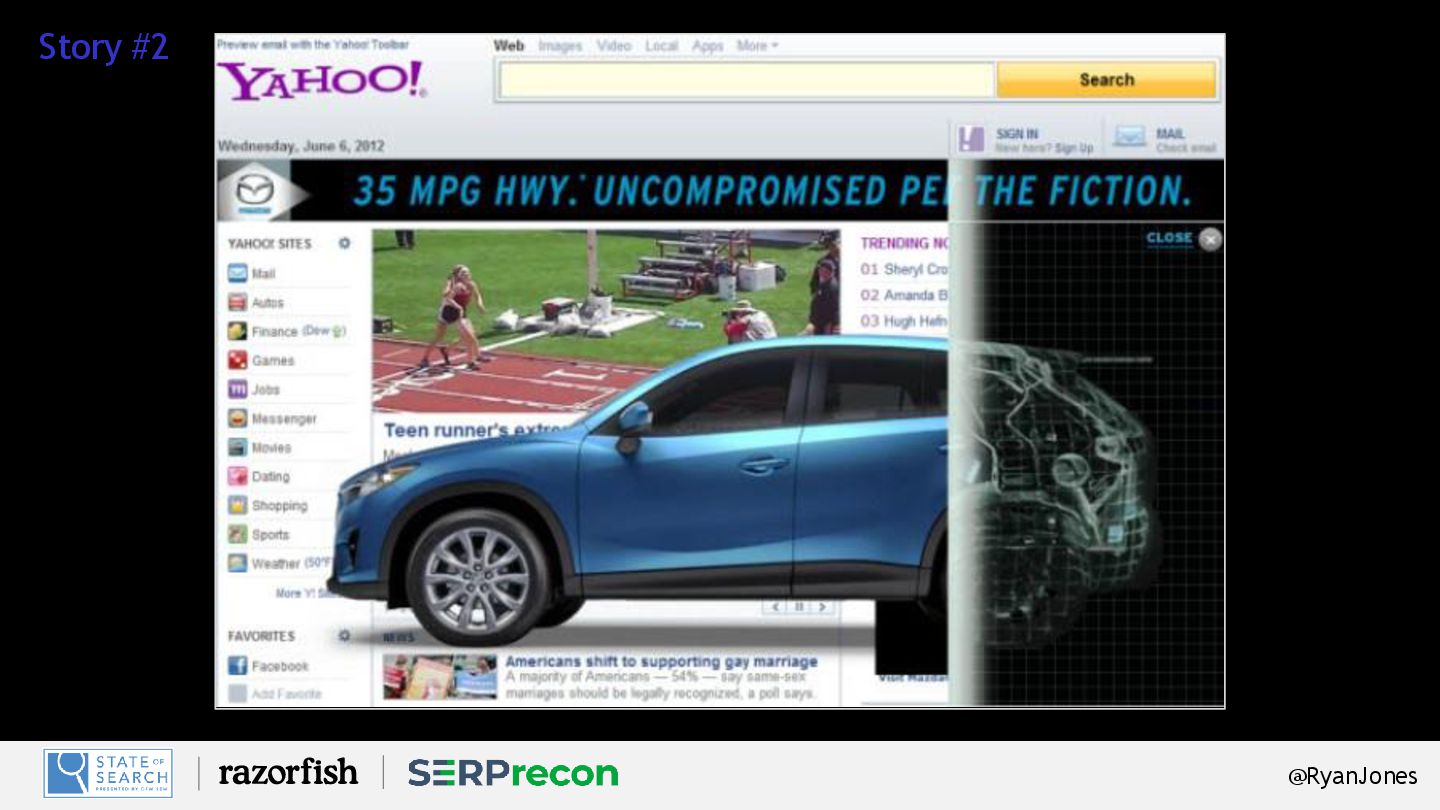
Task: Open Favorites settings gear
Action: coord(344,635)
